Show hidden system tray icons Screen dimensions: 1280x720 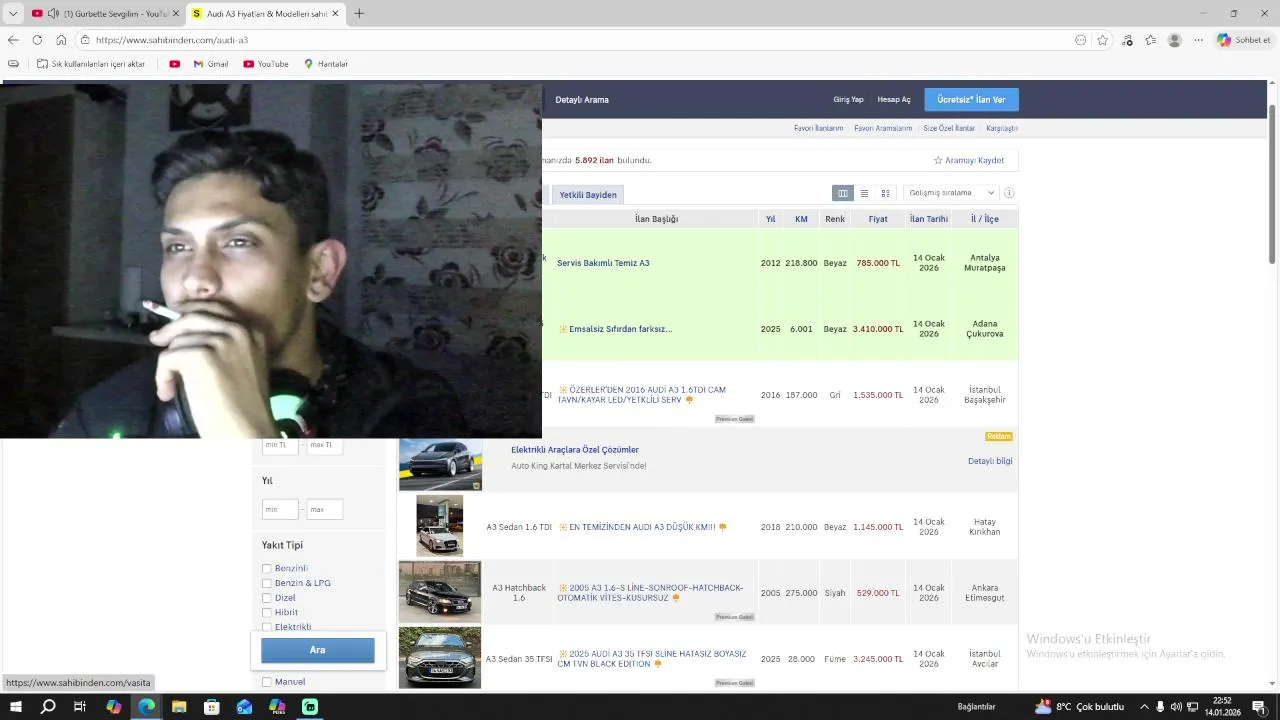1145,707
